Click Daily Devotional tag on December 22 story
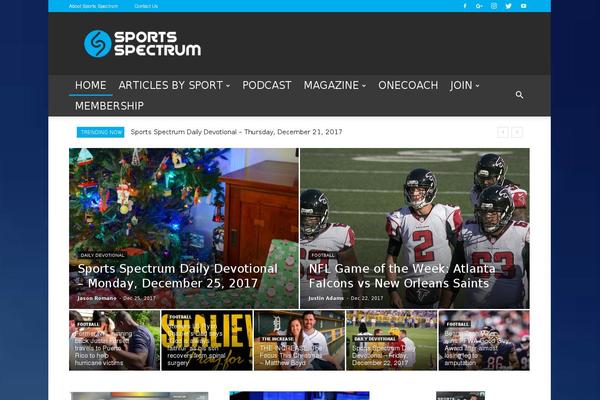 click(x=375, y=339)
